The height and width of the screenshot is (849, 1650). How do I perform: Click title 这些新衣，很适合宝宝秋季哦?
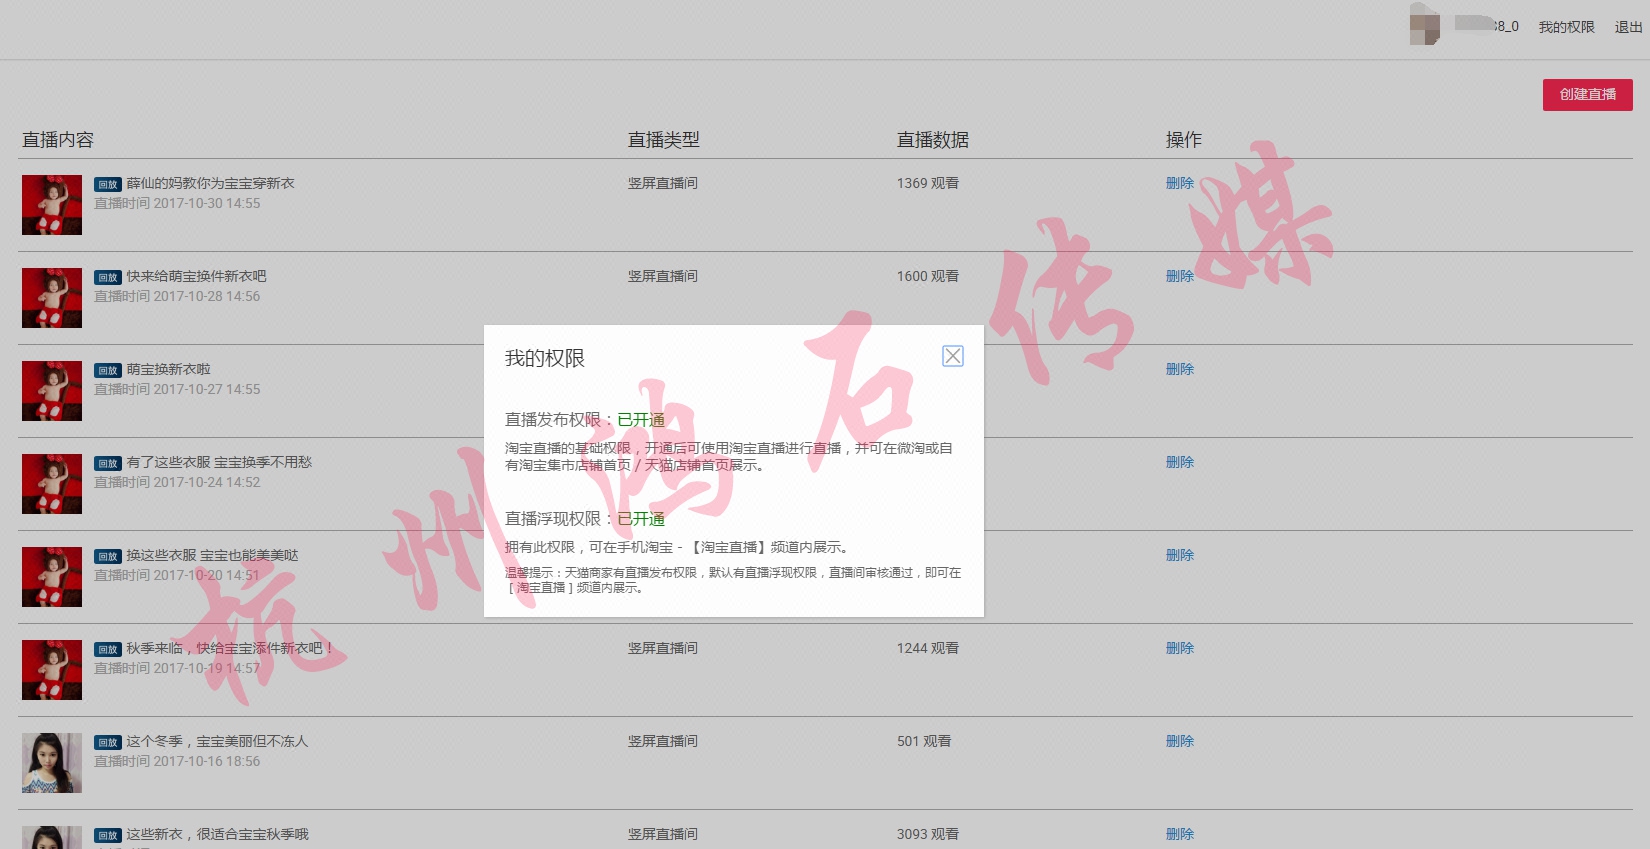[217, 834]
